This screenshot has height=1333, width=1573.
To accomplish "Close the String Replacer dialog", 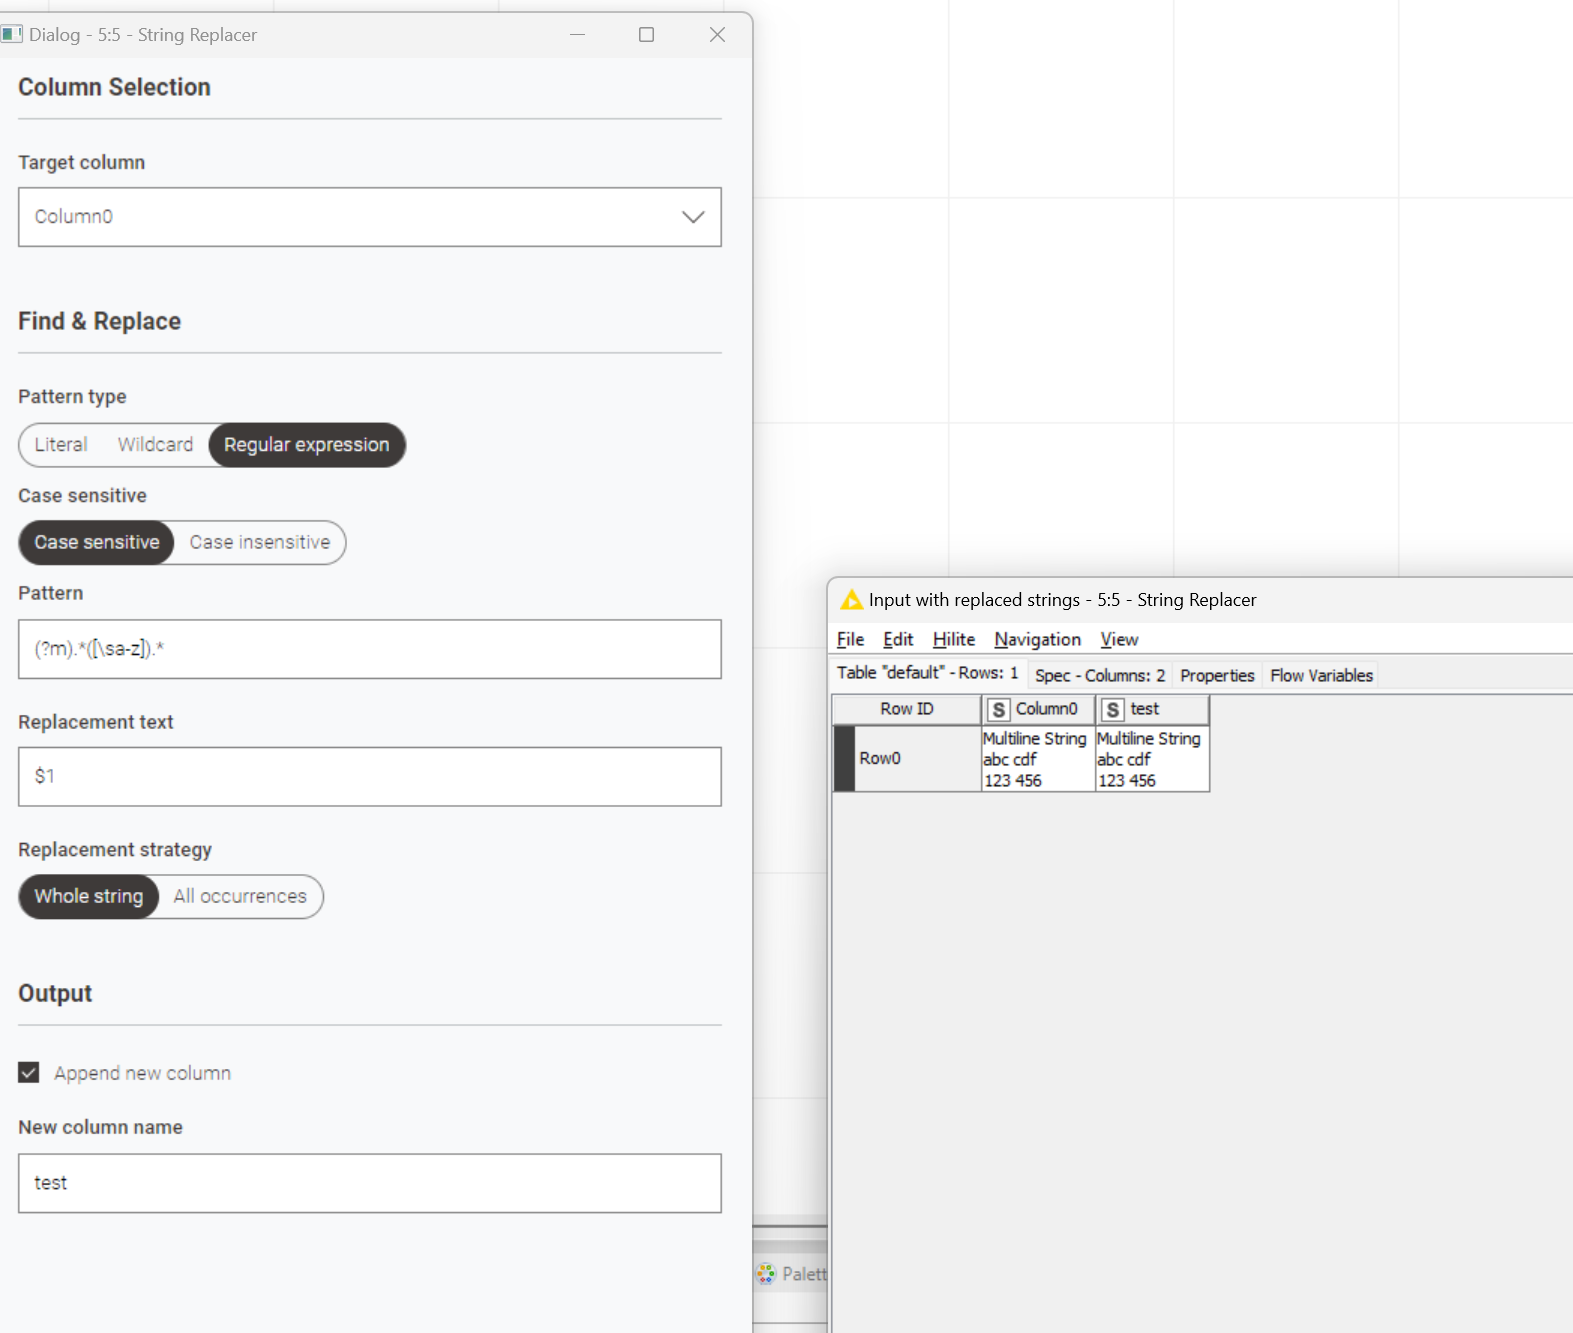I will pos(717,35).
